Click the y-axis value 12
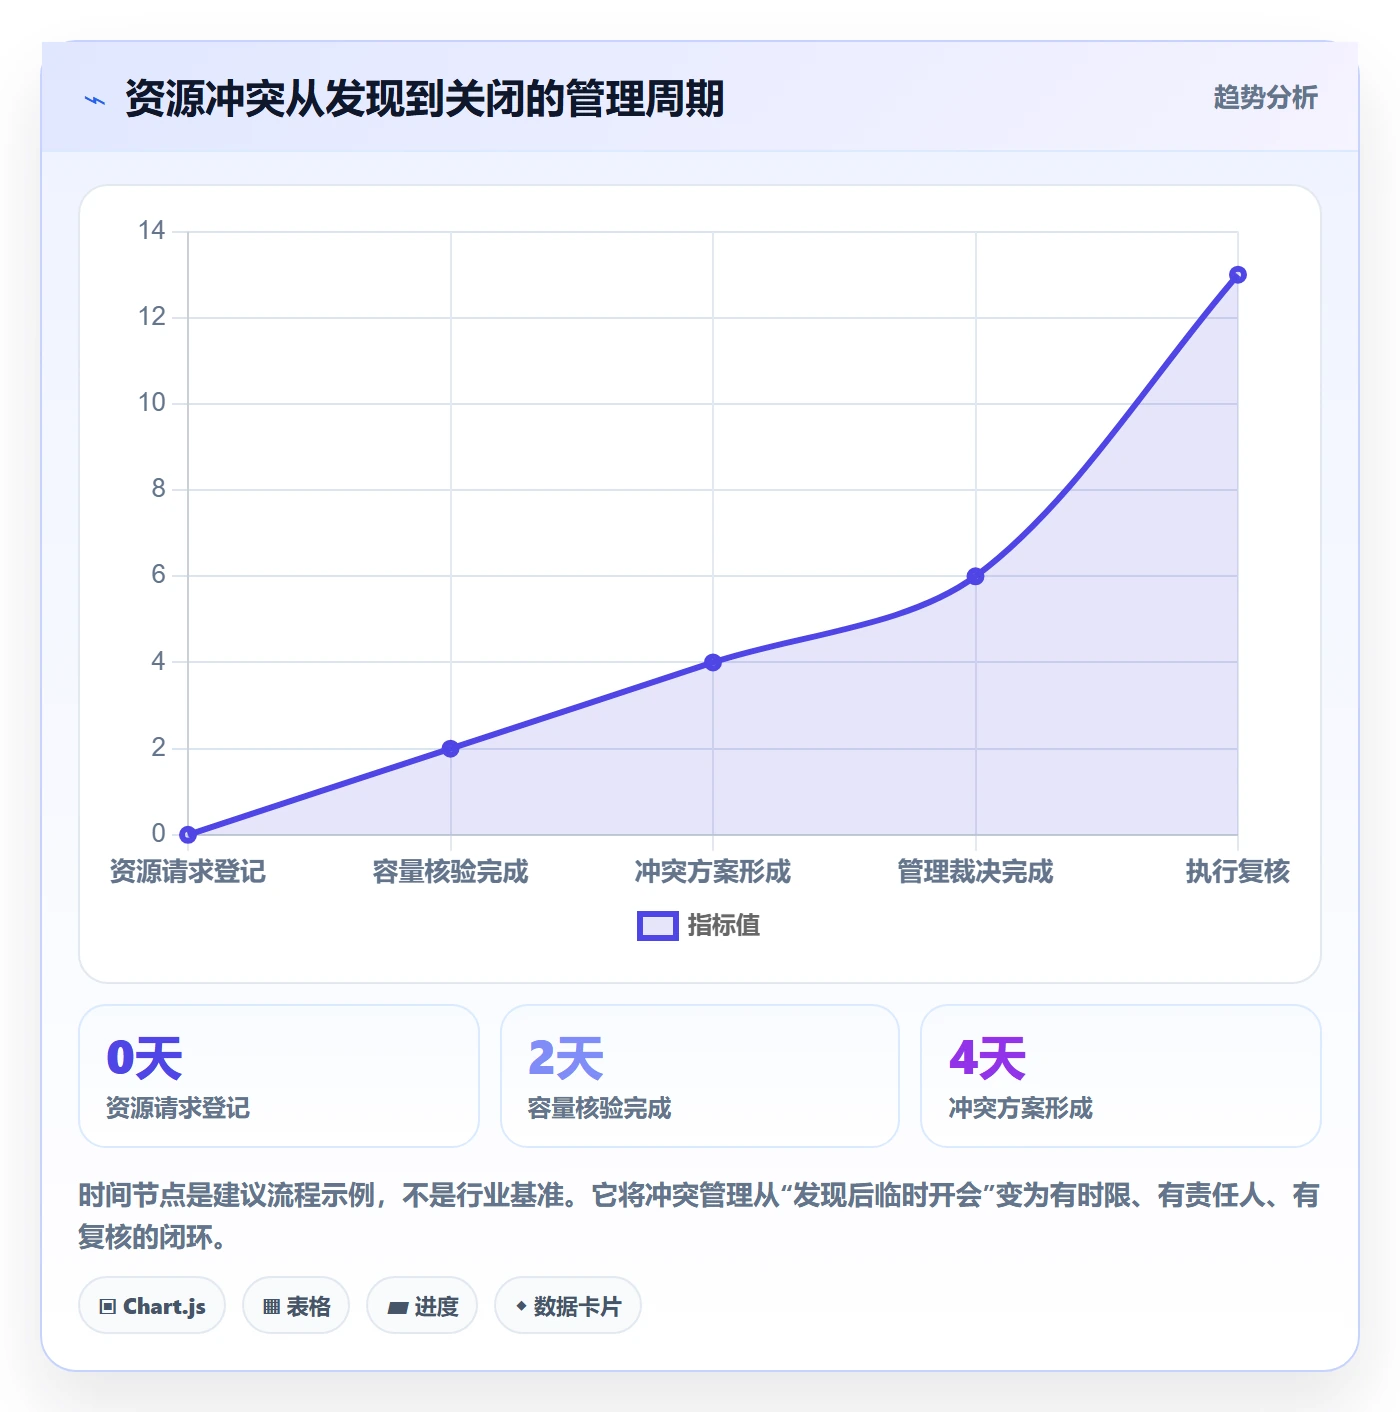1400x1412 pixels. [152, 317]
